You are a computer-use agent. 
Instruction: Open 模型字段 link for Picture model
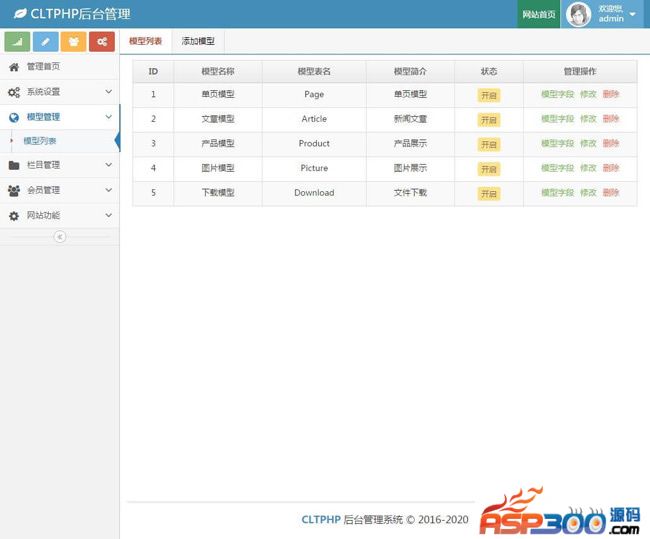(557, 168)
